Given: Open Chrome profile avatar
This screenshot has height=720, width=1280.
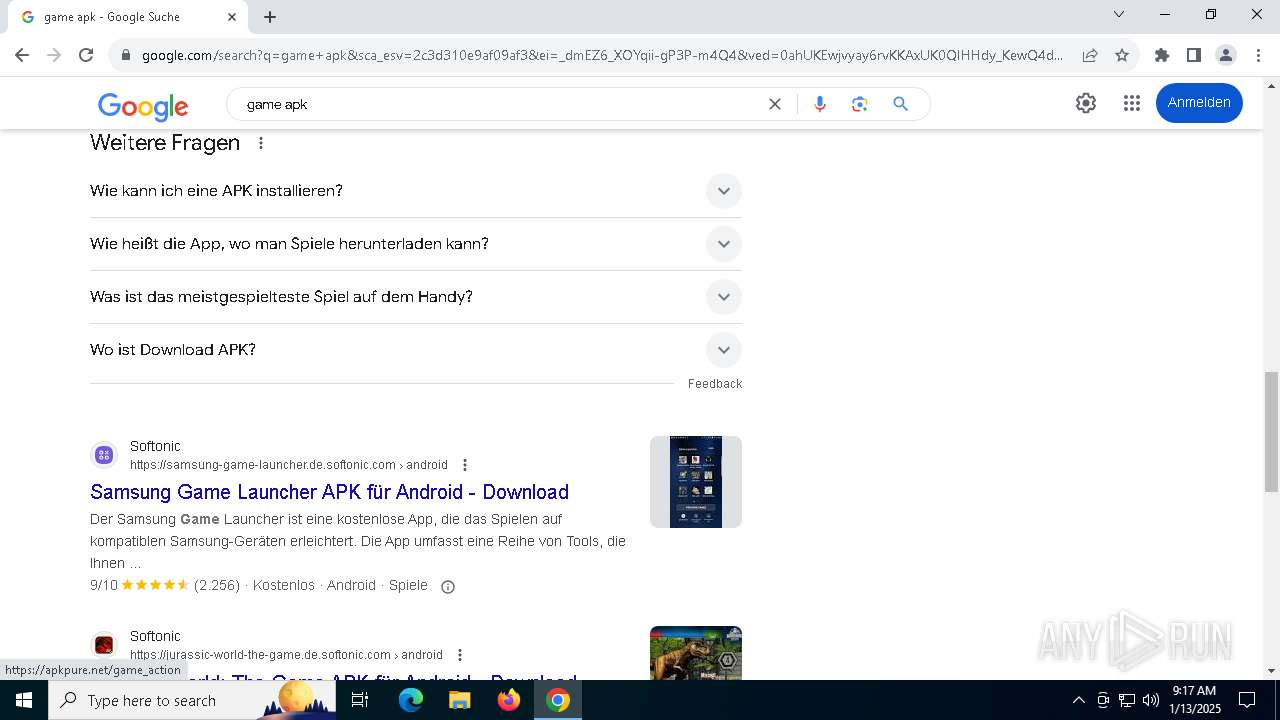Looking at the screenshot, I should tap(1225, 55).
